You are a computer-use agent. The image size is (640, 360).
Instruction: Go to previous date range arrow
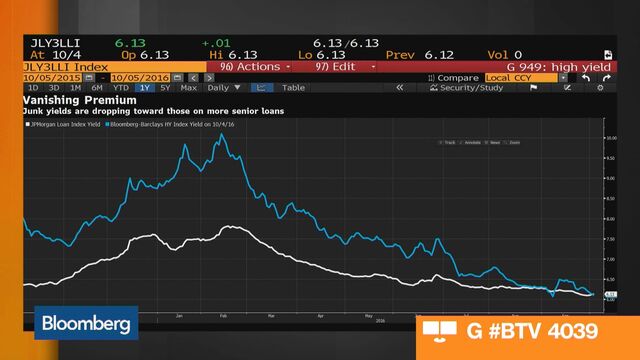[x=193, y=78]
